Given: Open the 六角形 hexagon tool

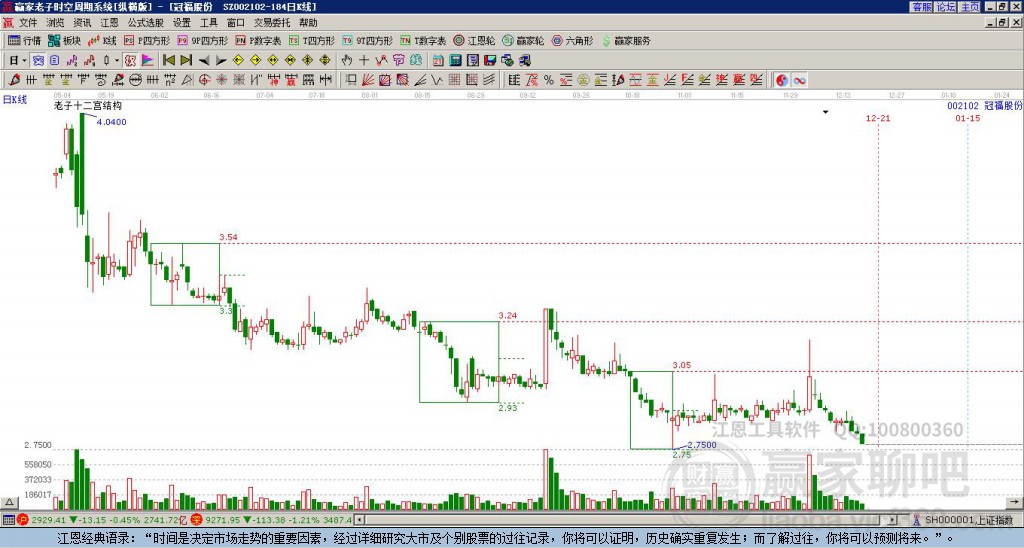Looking at the screenshot, I should pyautogui.click(x=573, y=40).
